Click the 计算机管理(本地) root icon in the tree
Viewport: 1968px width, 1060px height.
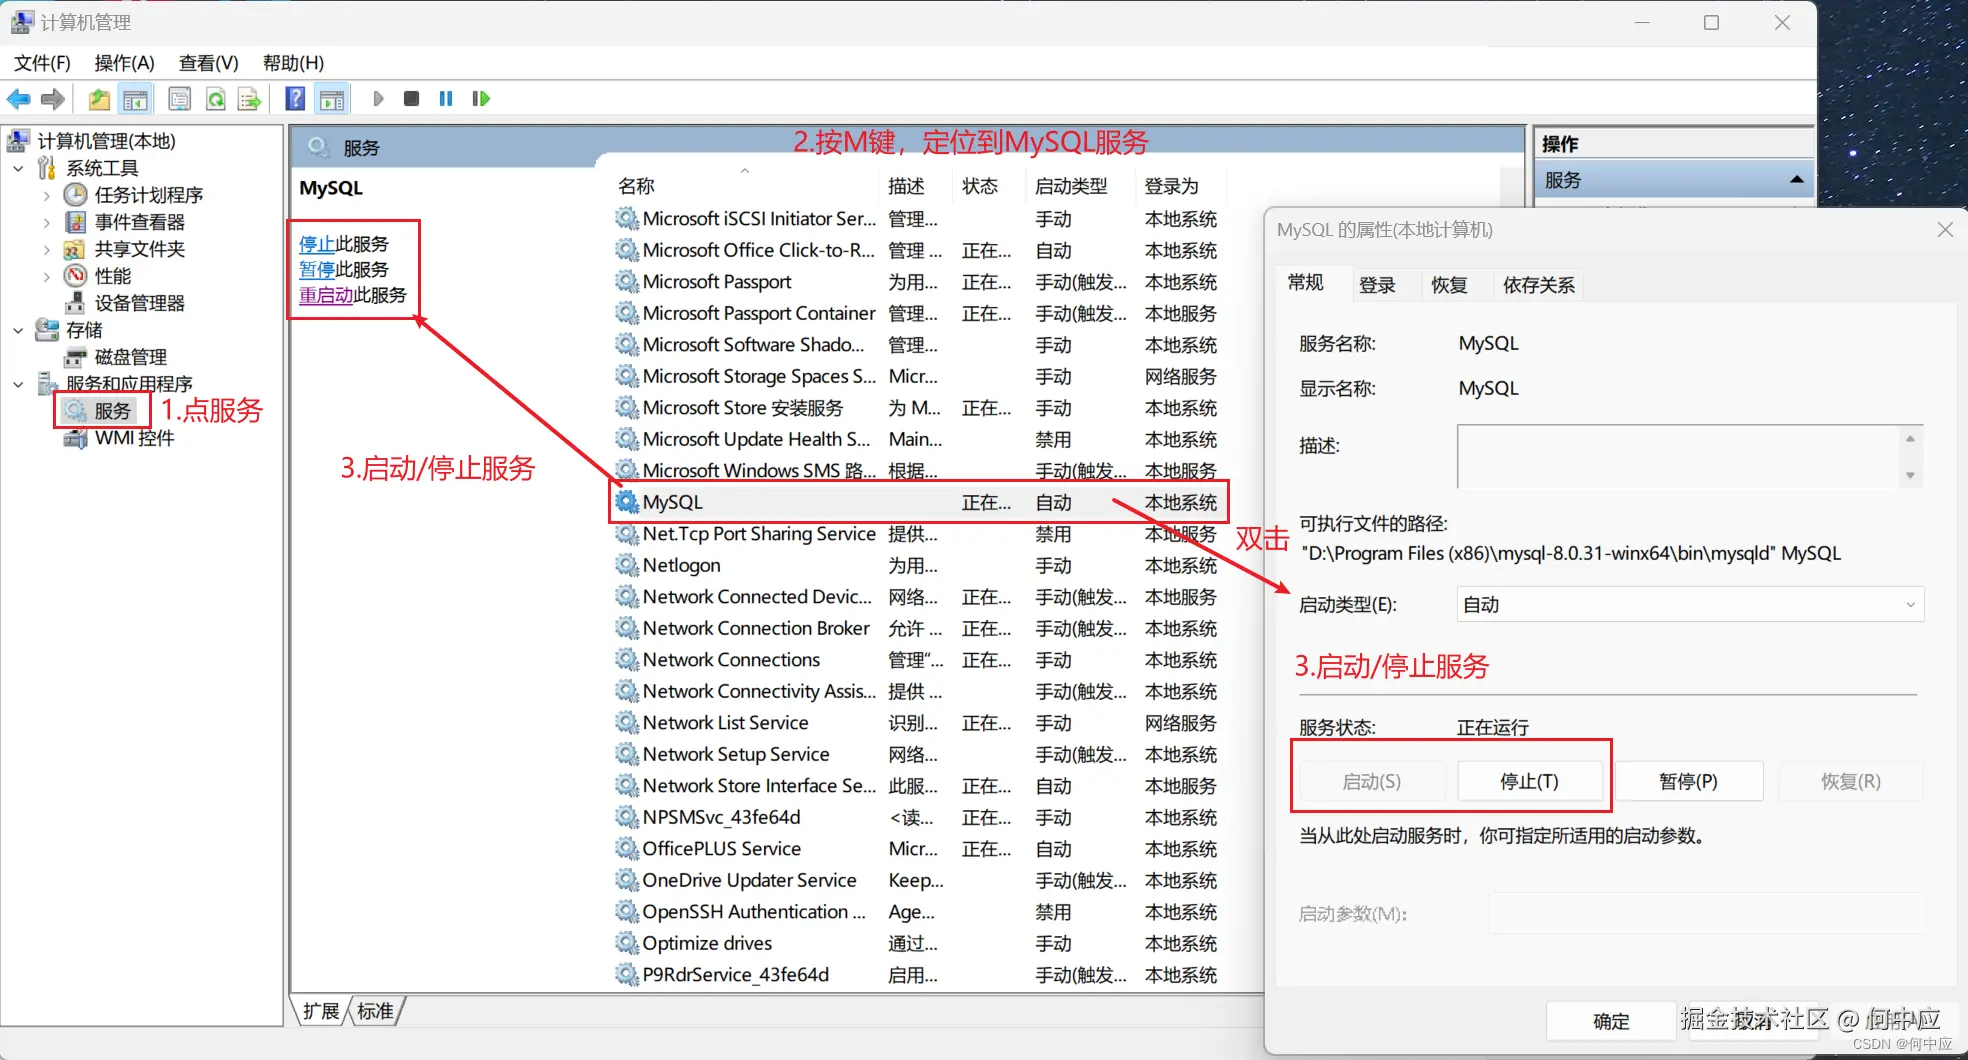tap(19, 140)
